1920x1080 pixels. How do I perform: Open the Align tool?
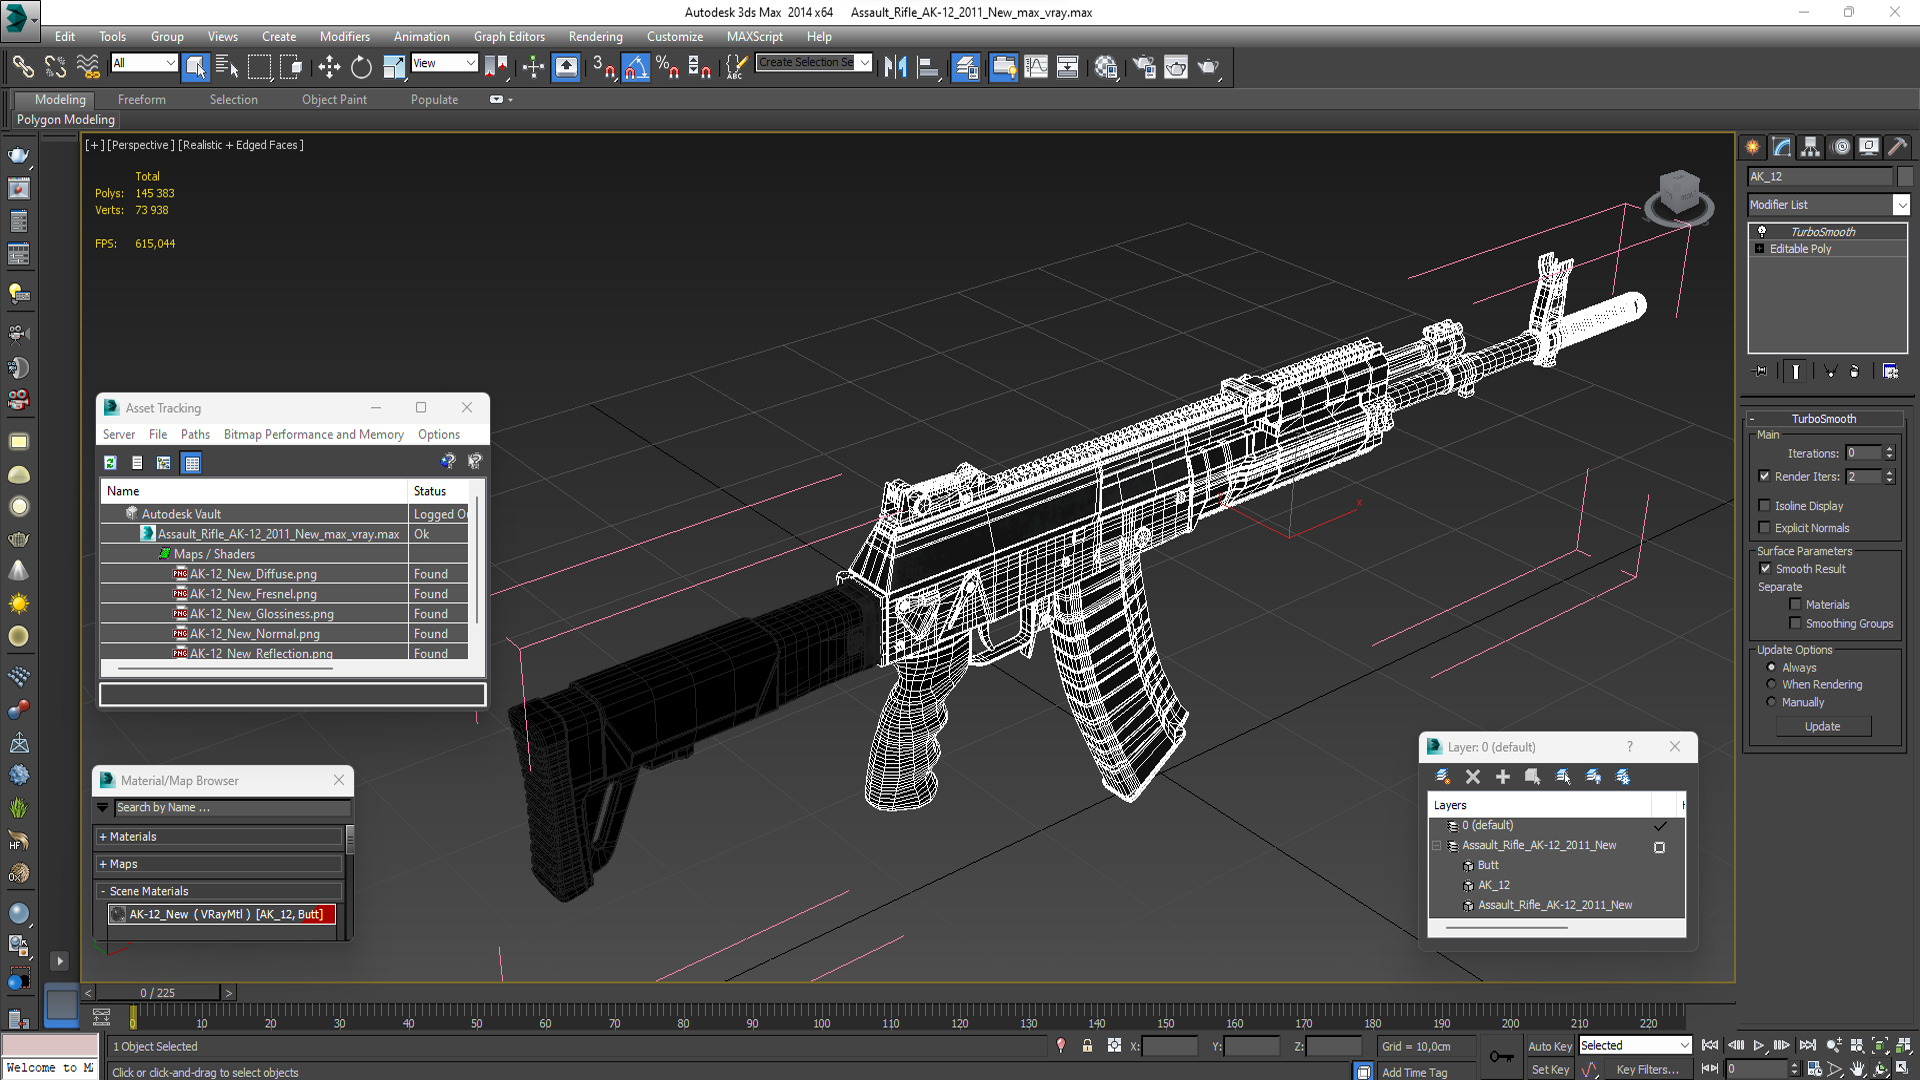[928, 67]
